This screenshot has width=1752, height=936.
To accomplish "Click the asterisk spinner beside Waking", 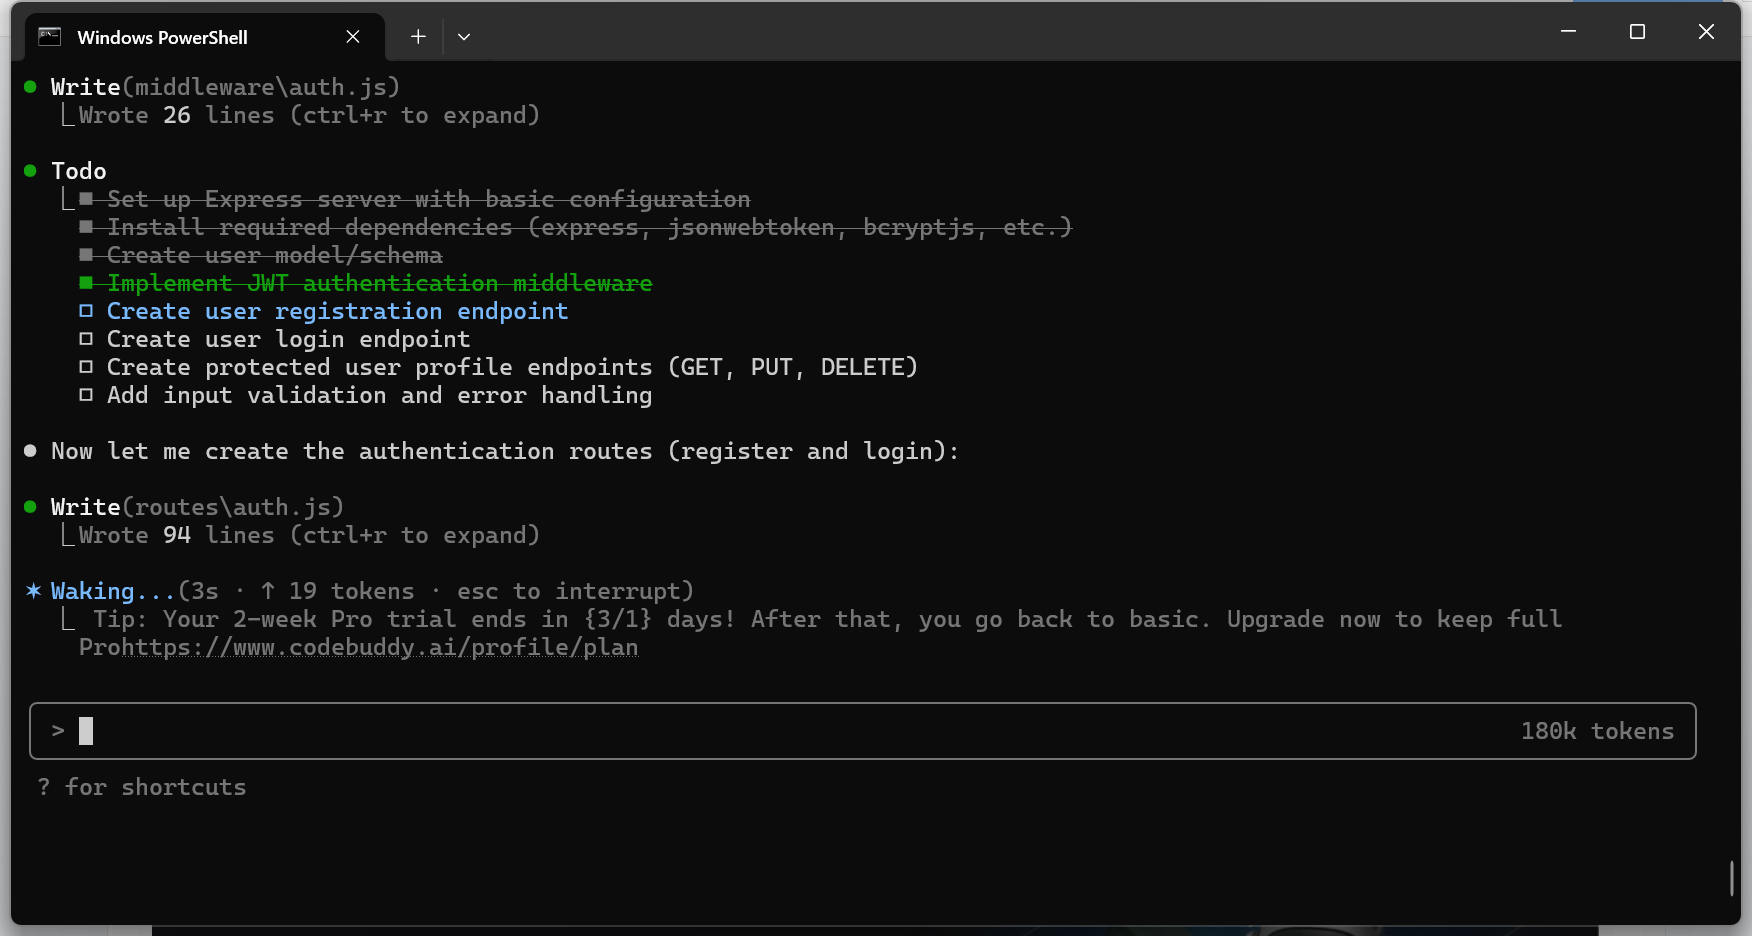I will (x=33, y=590).
